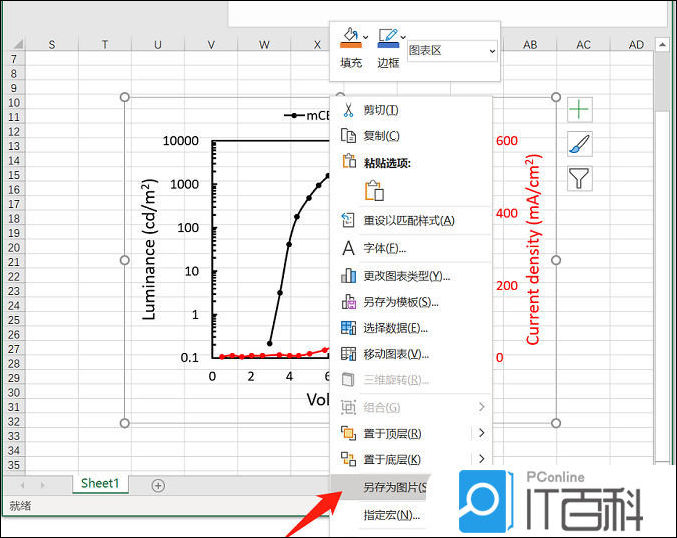This screenshot has width=677, height=538.
Task: Click the reset-to-match-style icon
Action: (x=348, y=220)
